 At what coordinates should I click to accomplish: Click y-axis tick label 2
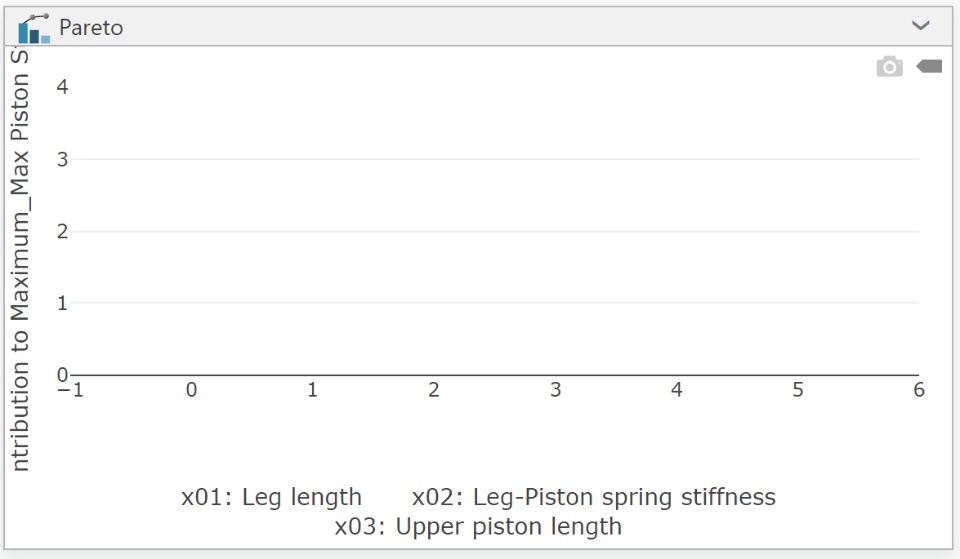pos(62,231)
